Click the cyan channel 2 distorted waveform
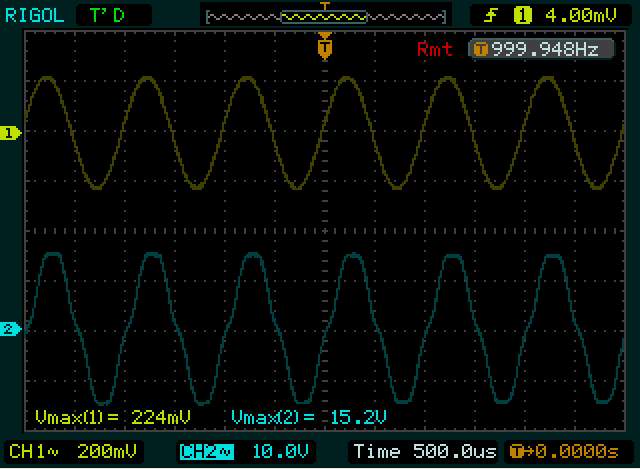Viewport: 640px width, 469px height. [150, 258]
